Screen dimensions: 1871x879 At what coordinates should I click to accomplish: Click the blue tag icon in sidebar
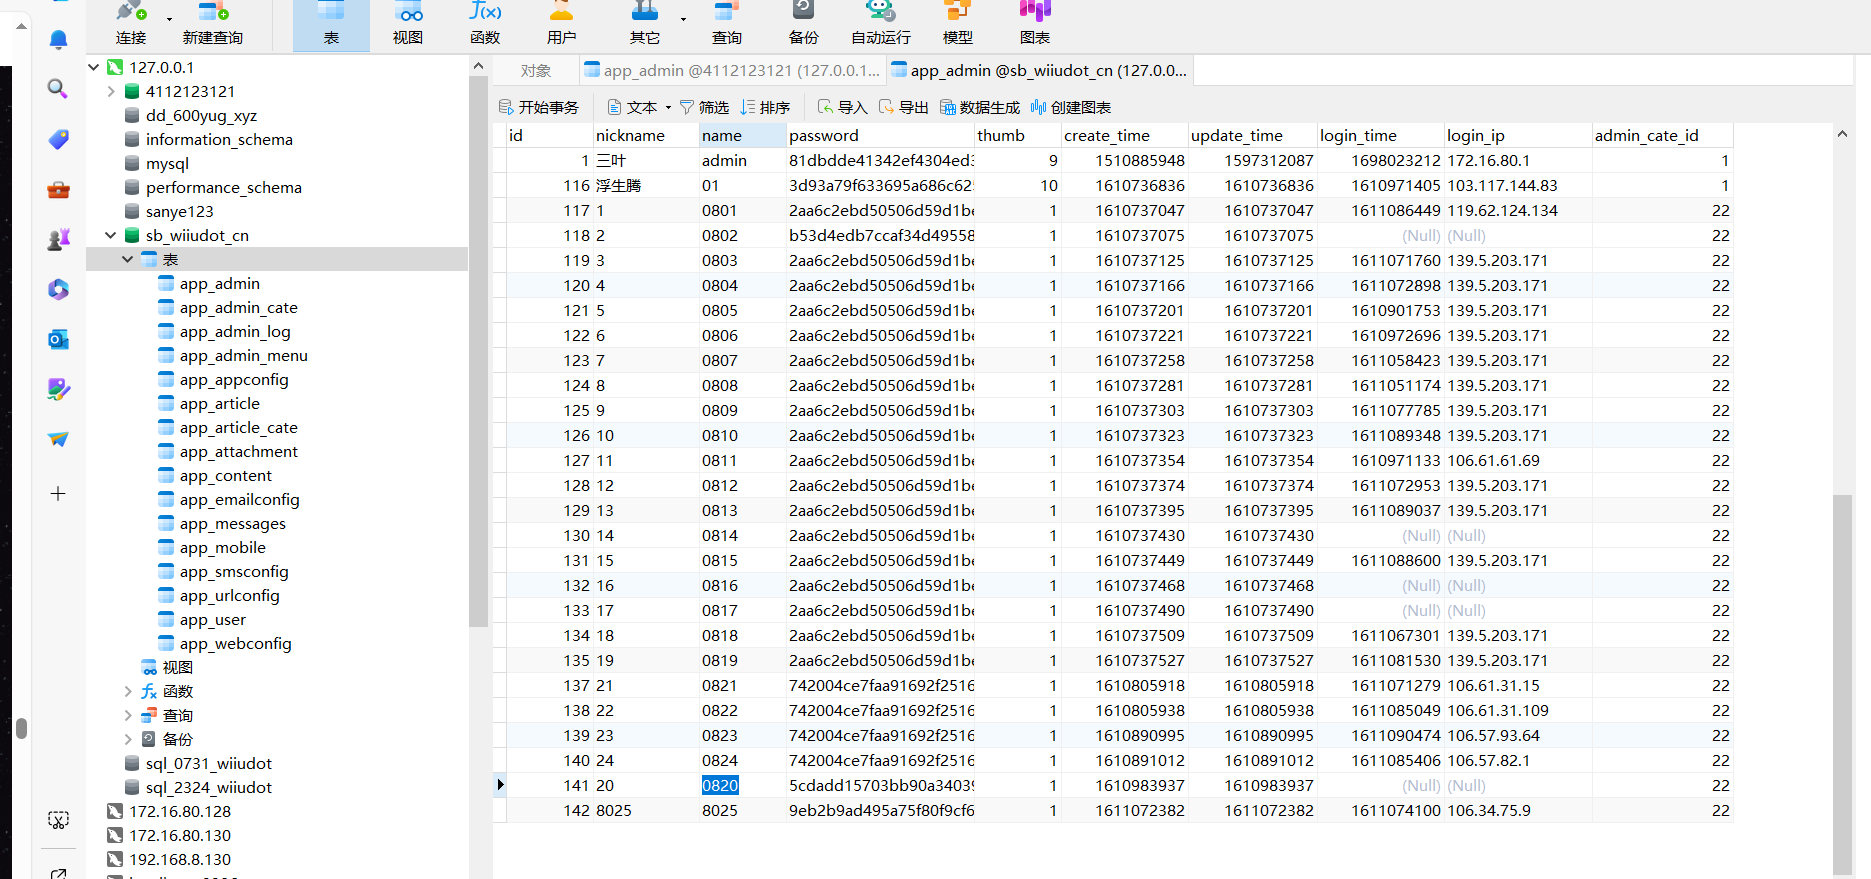pos(58,139)
